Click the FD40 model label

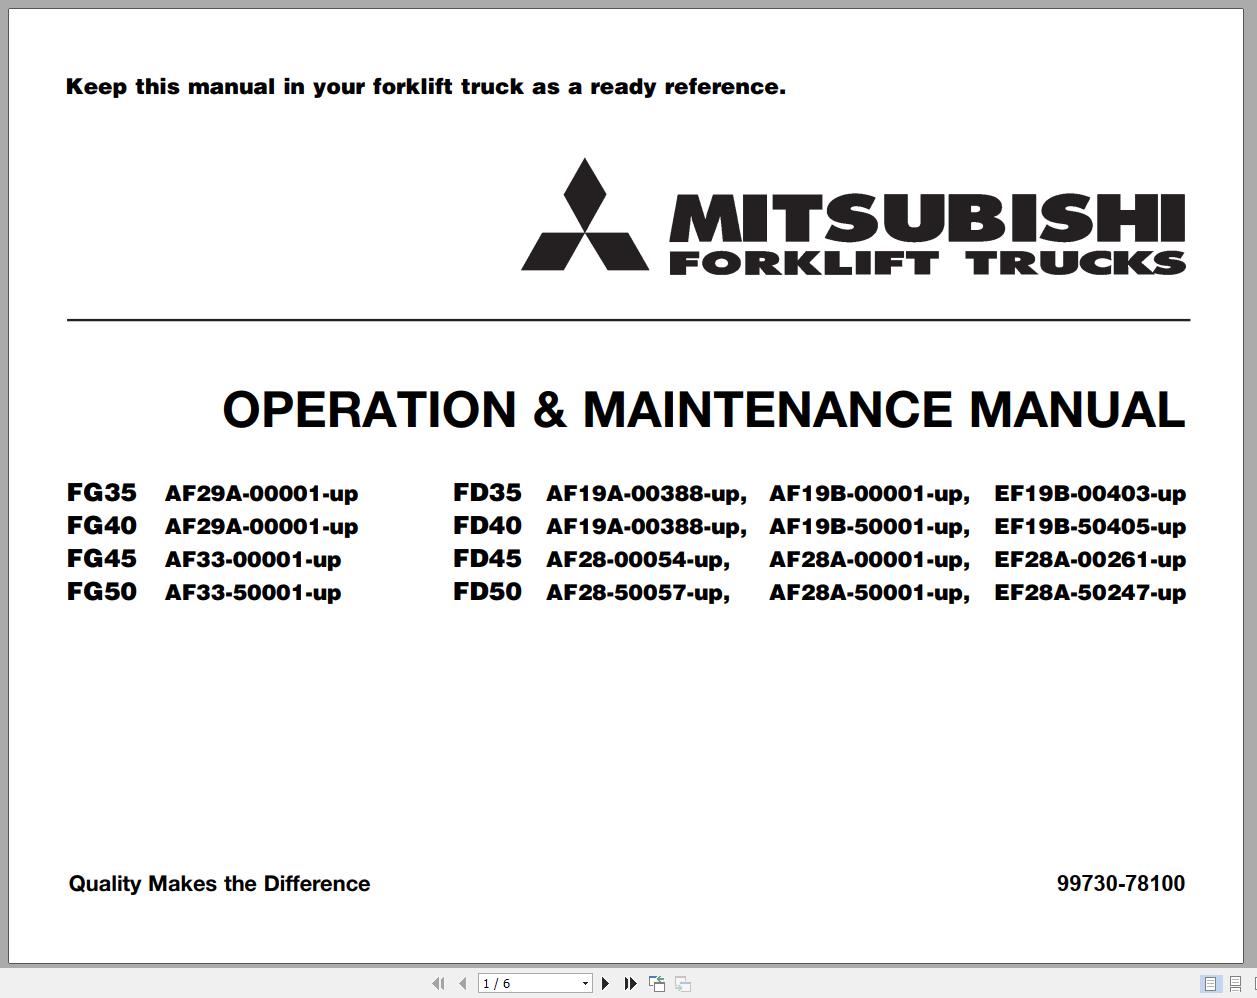click(488, 526)
